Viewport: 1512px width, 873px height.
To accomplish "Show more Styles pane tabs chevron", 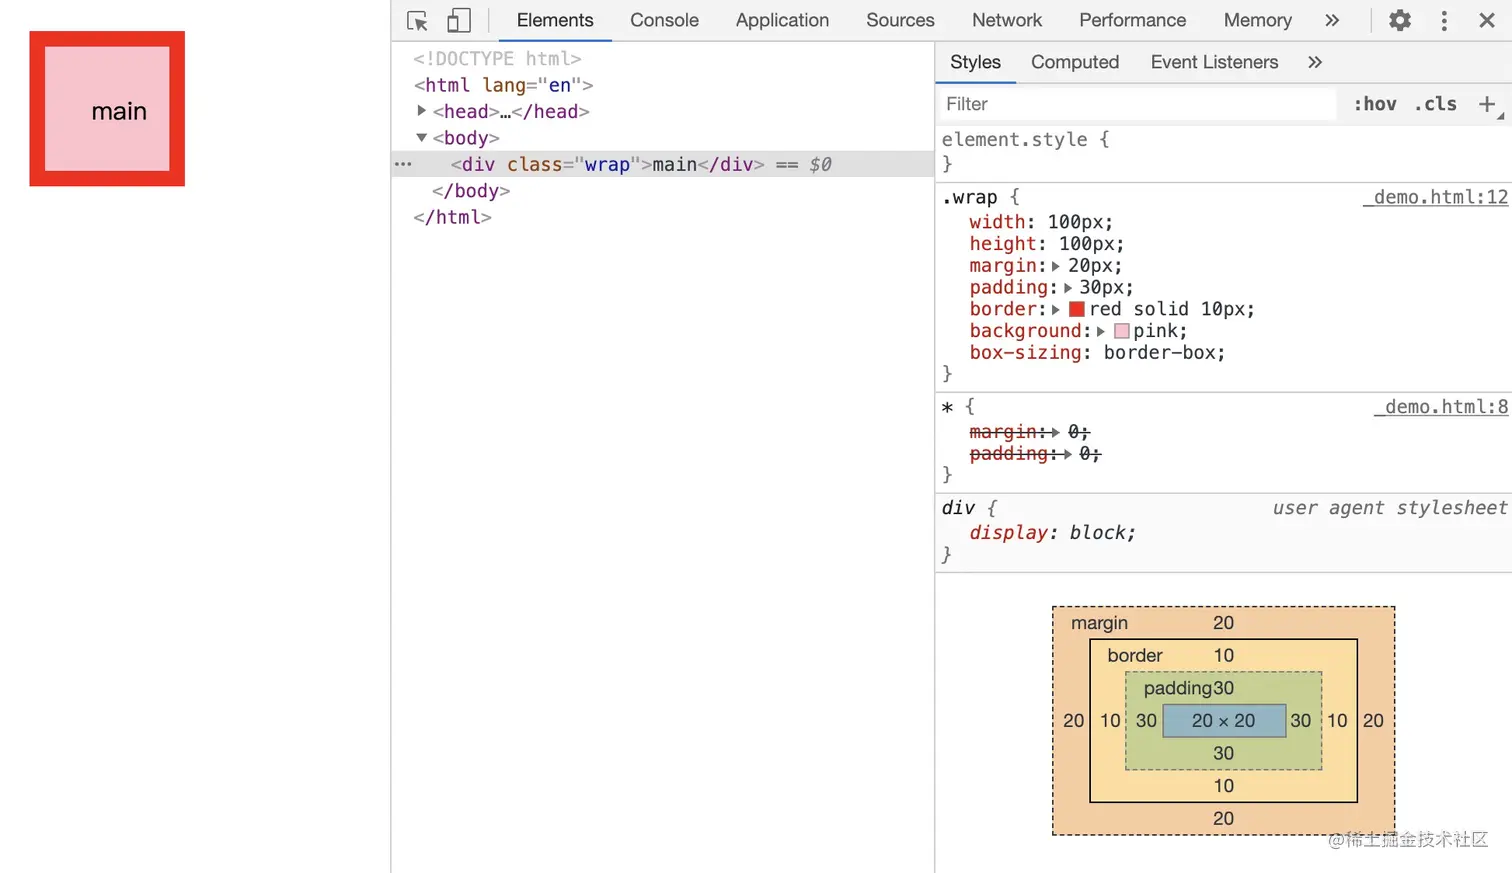I will point(1315,62).
